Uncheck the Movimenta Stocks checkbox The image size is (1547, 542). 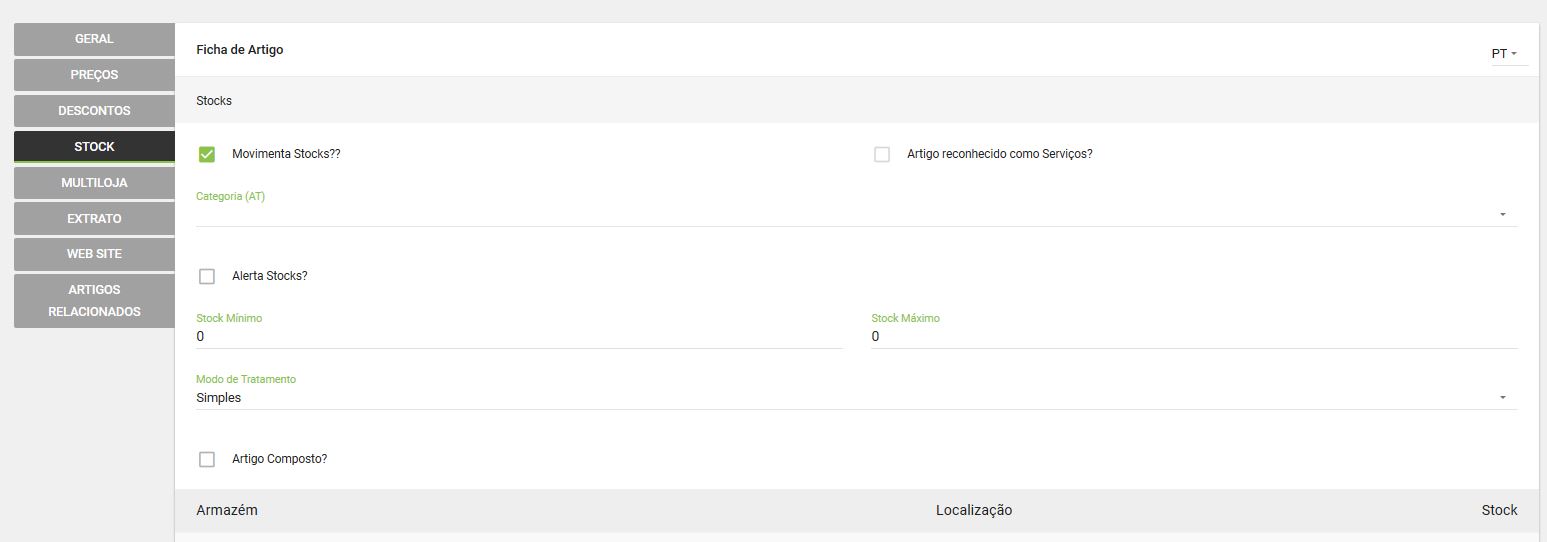[207, 154]
